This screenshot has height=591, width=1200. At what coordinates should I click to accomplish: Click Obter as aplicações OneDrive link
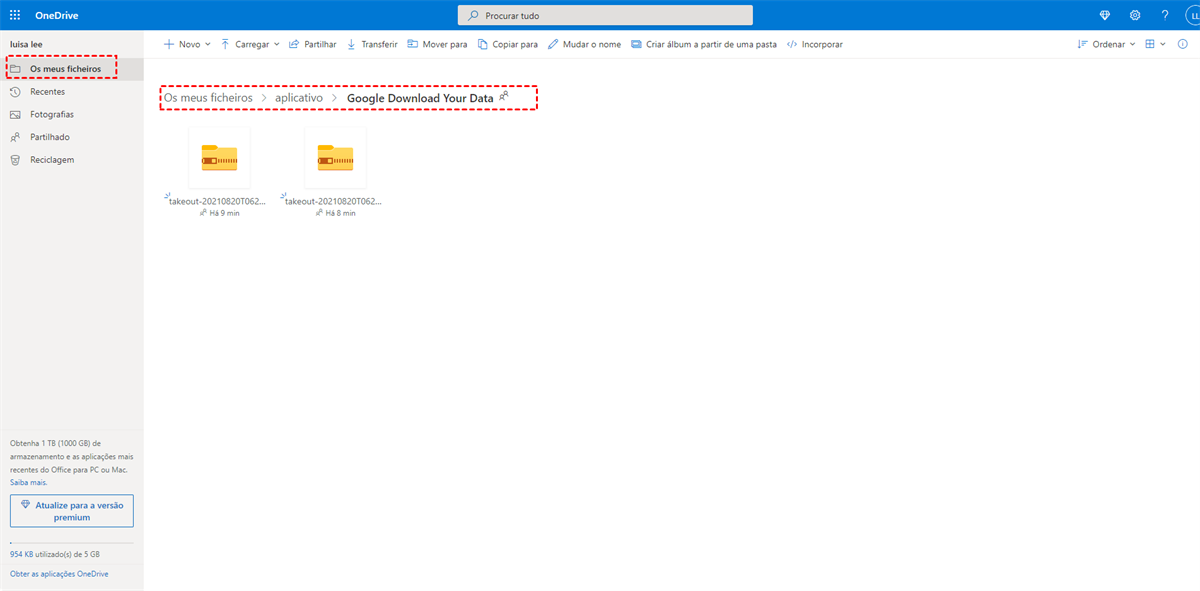coord(59,574)
